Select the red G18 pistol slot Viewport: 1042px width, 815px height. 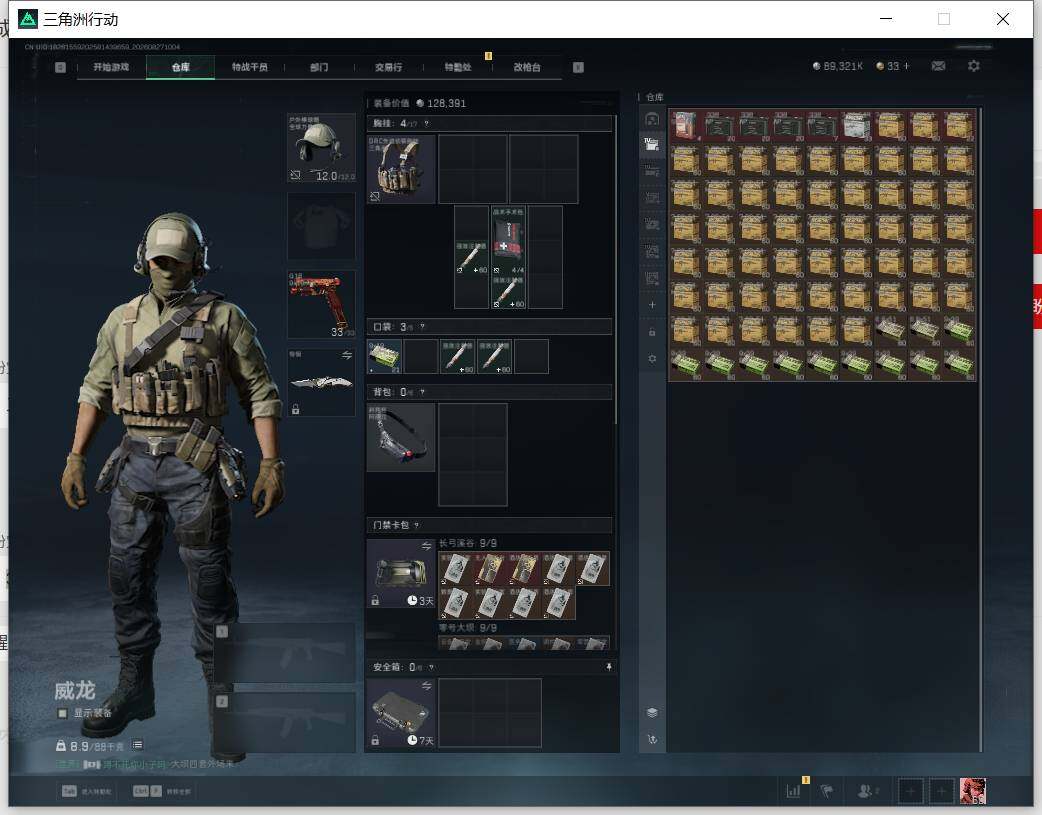(x=322, y=304)
